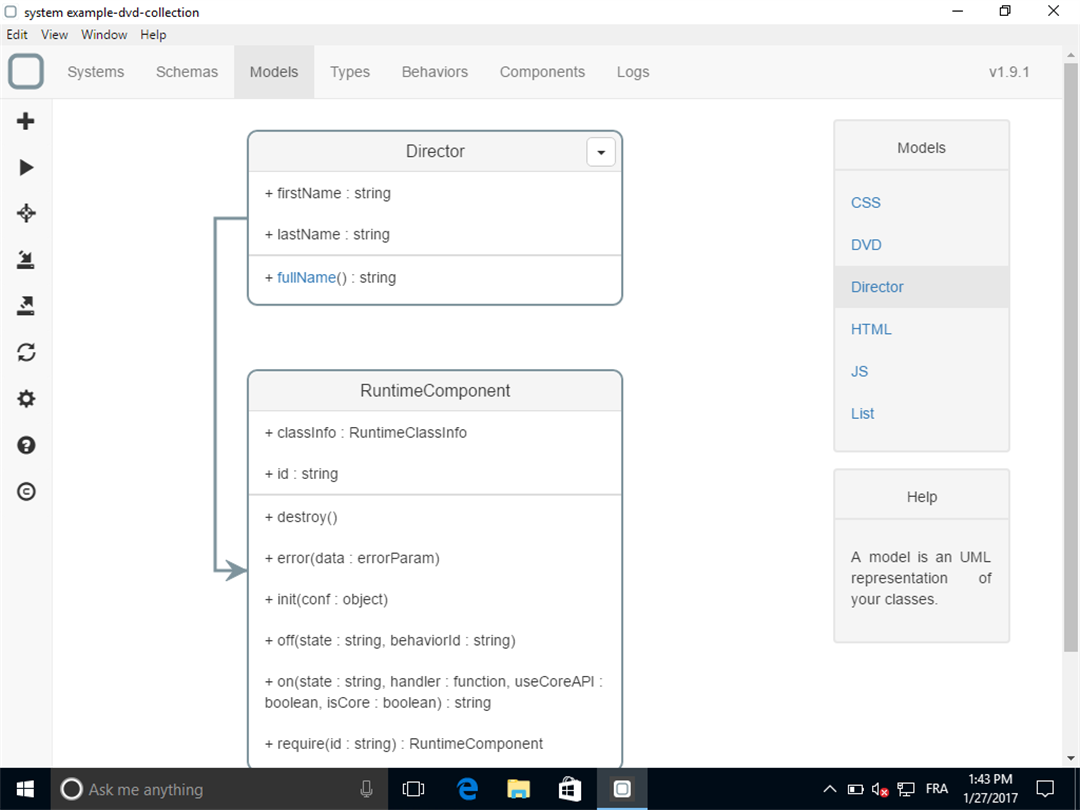This screenshot has width=1080, height=810.
Task: Click the Cortana microphone icon
Action: coord(366,789)
